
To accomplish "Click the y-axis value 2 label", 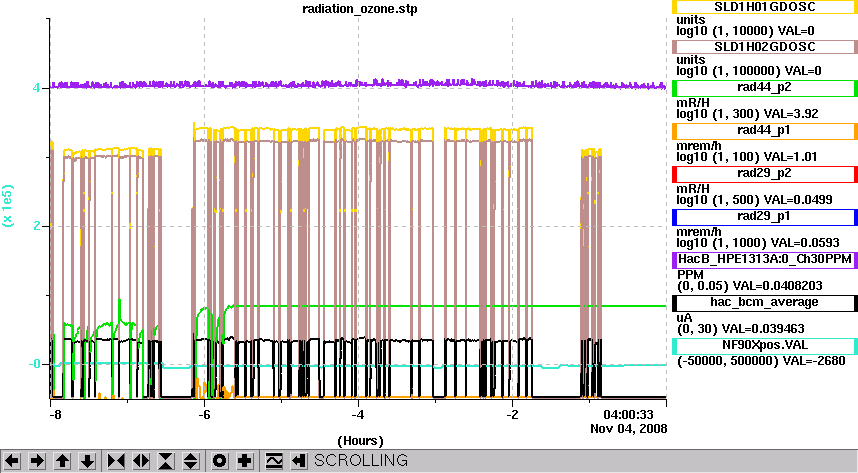I will click(36, 226).
